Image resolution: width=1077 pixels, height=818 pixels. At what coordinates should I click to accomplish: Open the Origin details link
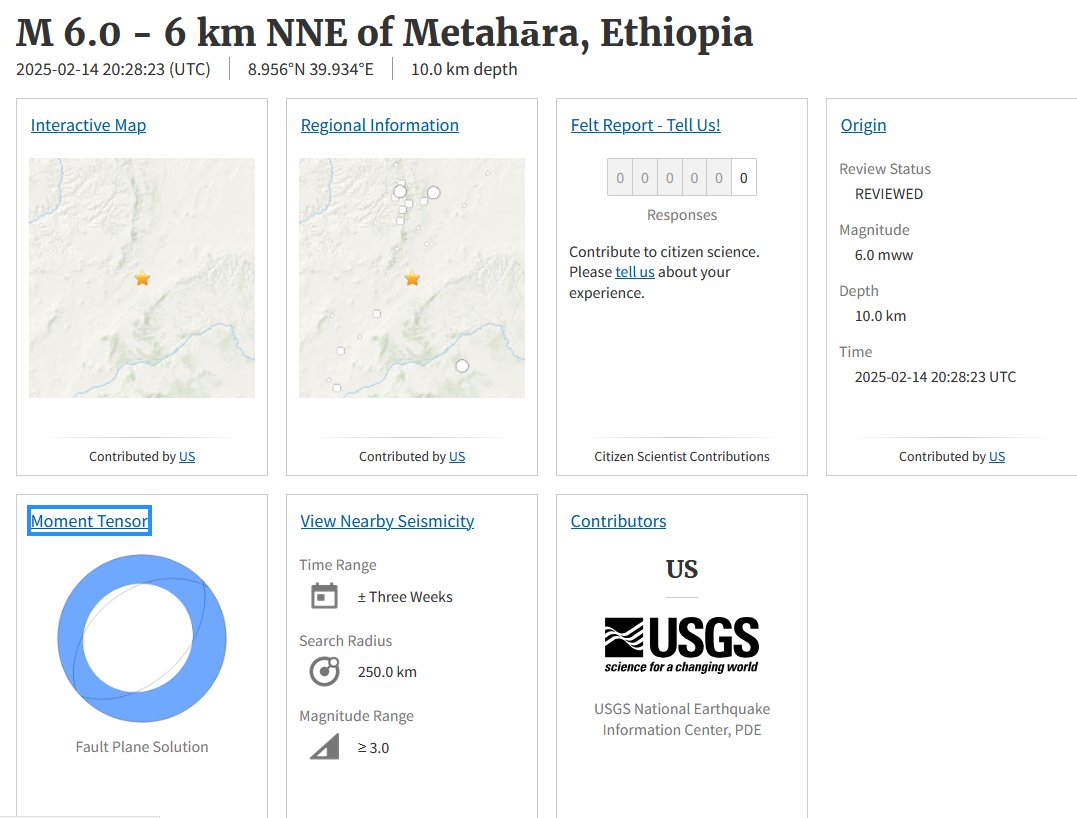point(863,125)
